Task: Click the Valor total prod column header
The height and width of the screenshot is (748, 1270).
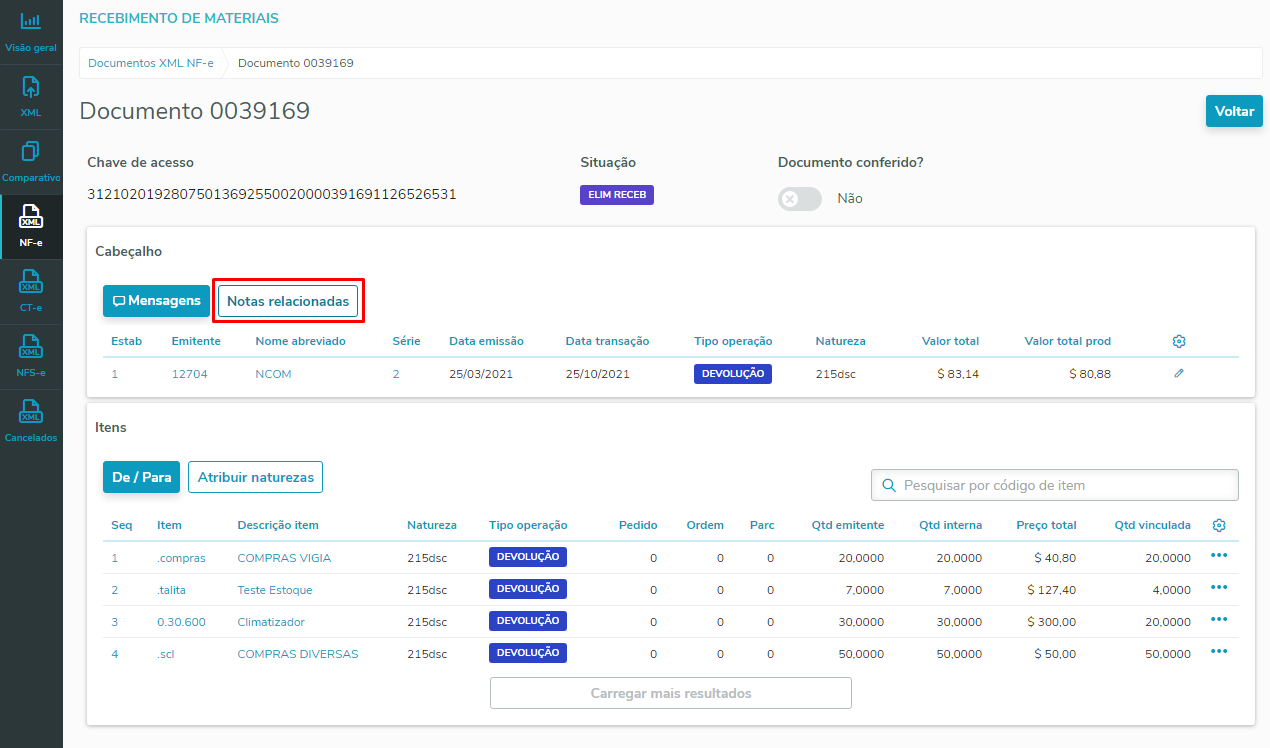Action: [x=1068, y=341]
